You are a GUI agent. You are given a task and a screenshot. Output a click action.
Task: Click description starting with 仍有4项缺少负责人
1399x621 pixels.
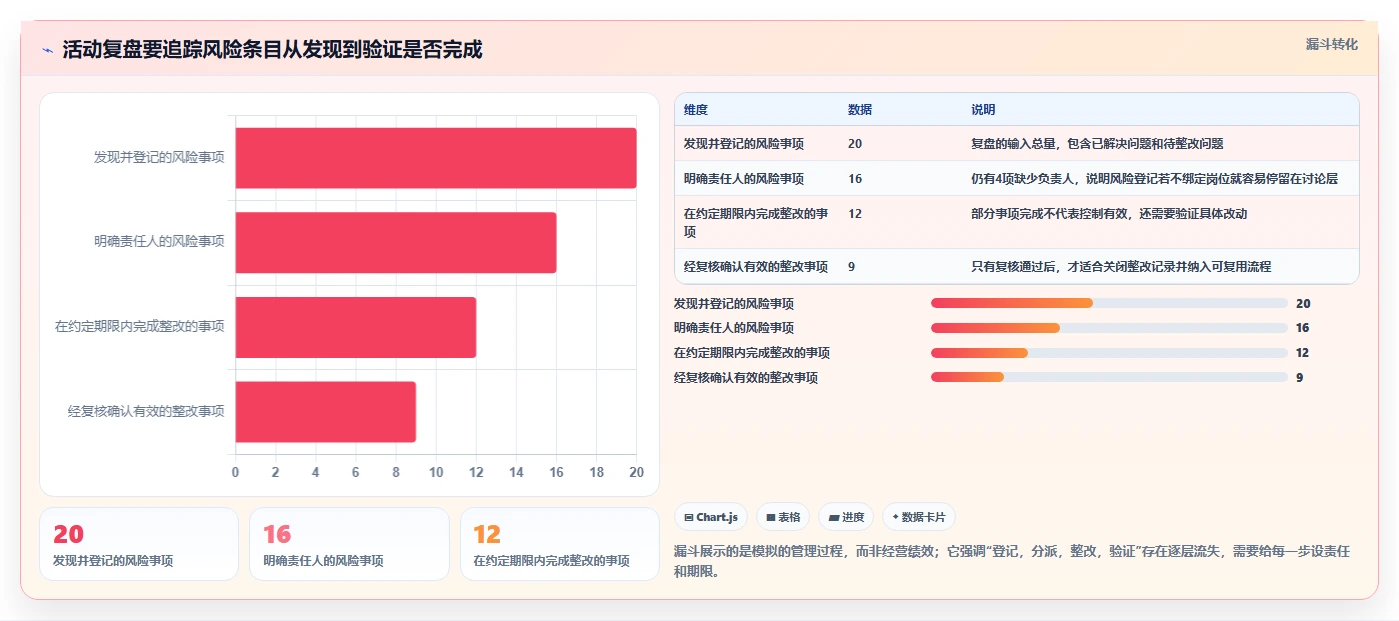[x=1154, y=179]
